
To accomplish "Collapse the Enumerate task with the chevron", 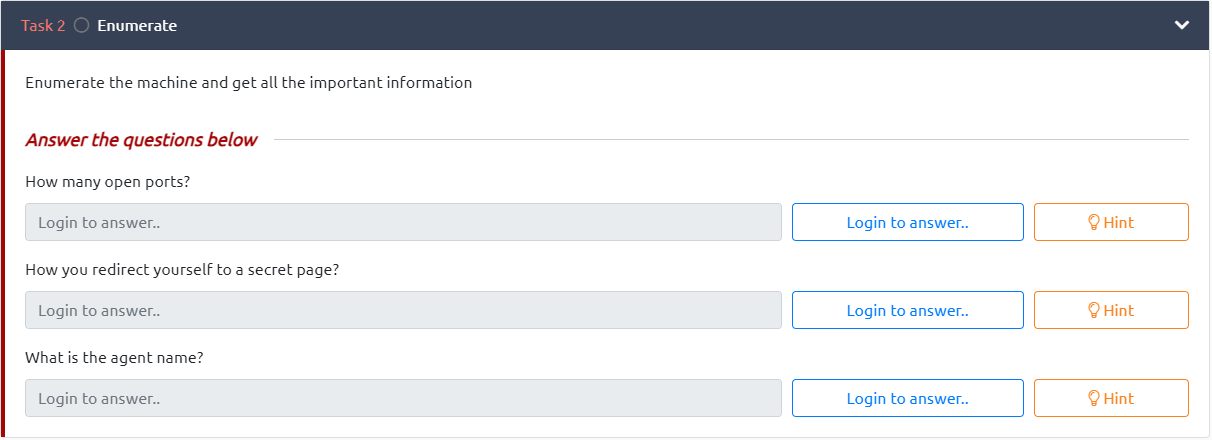I will pyautogui.click(x=1182, y=26).
